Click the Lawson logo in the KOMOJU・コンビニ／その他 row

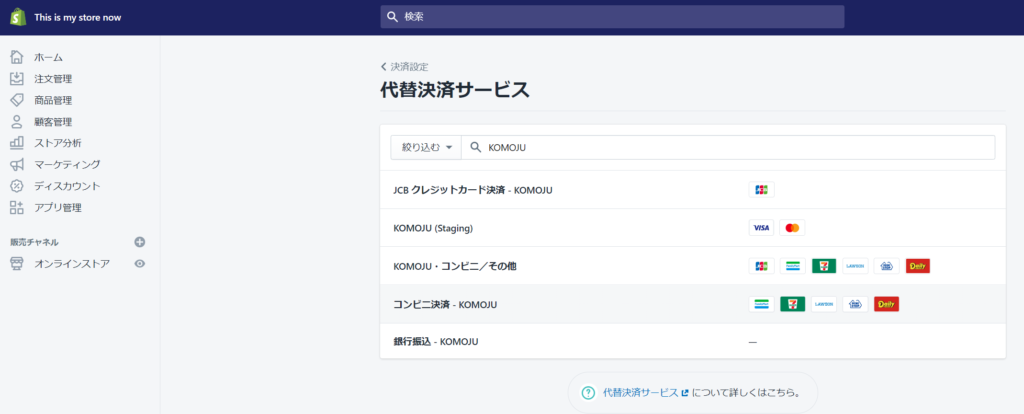[856, 266]
